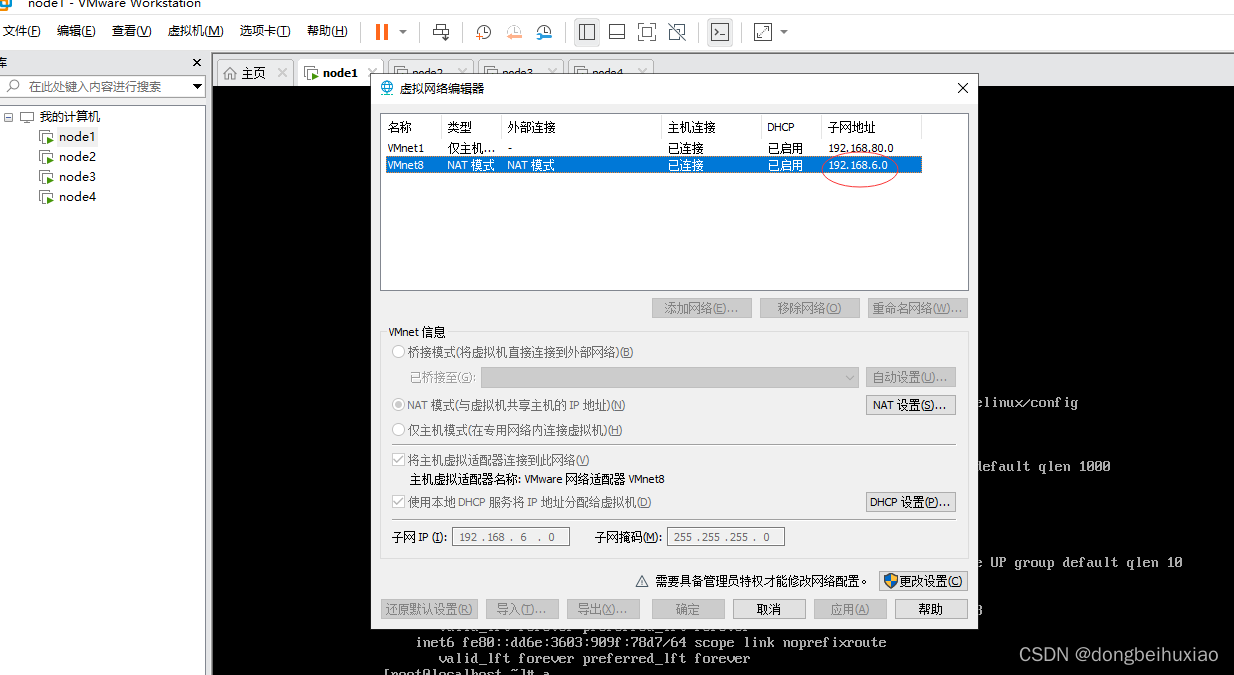Toggle 将主机虚拟适配器连接到此网络 checkbox

[399, 460]
